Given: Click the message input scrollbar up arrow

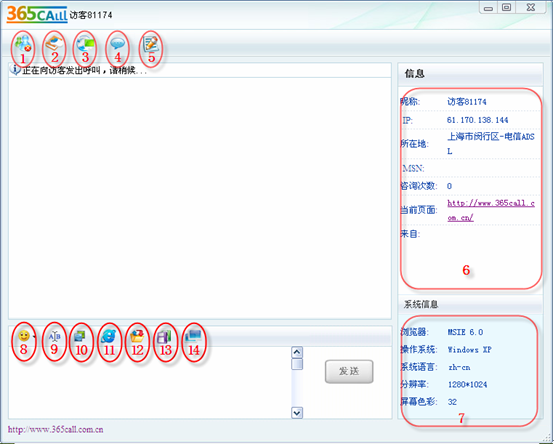Looking at the screenshot, I should 297,352.
